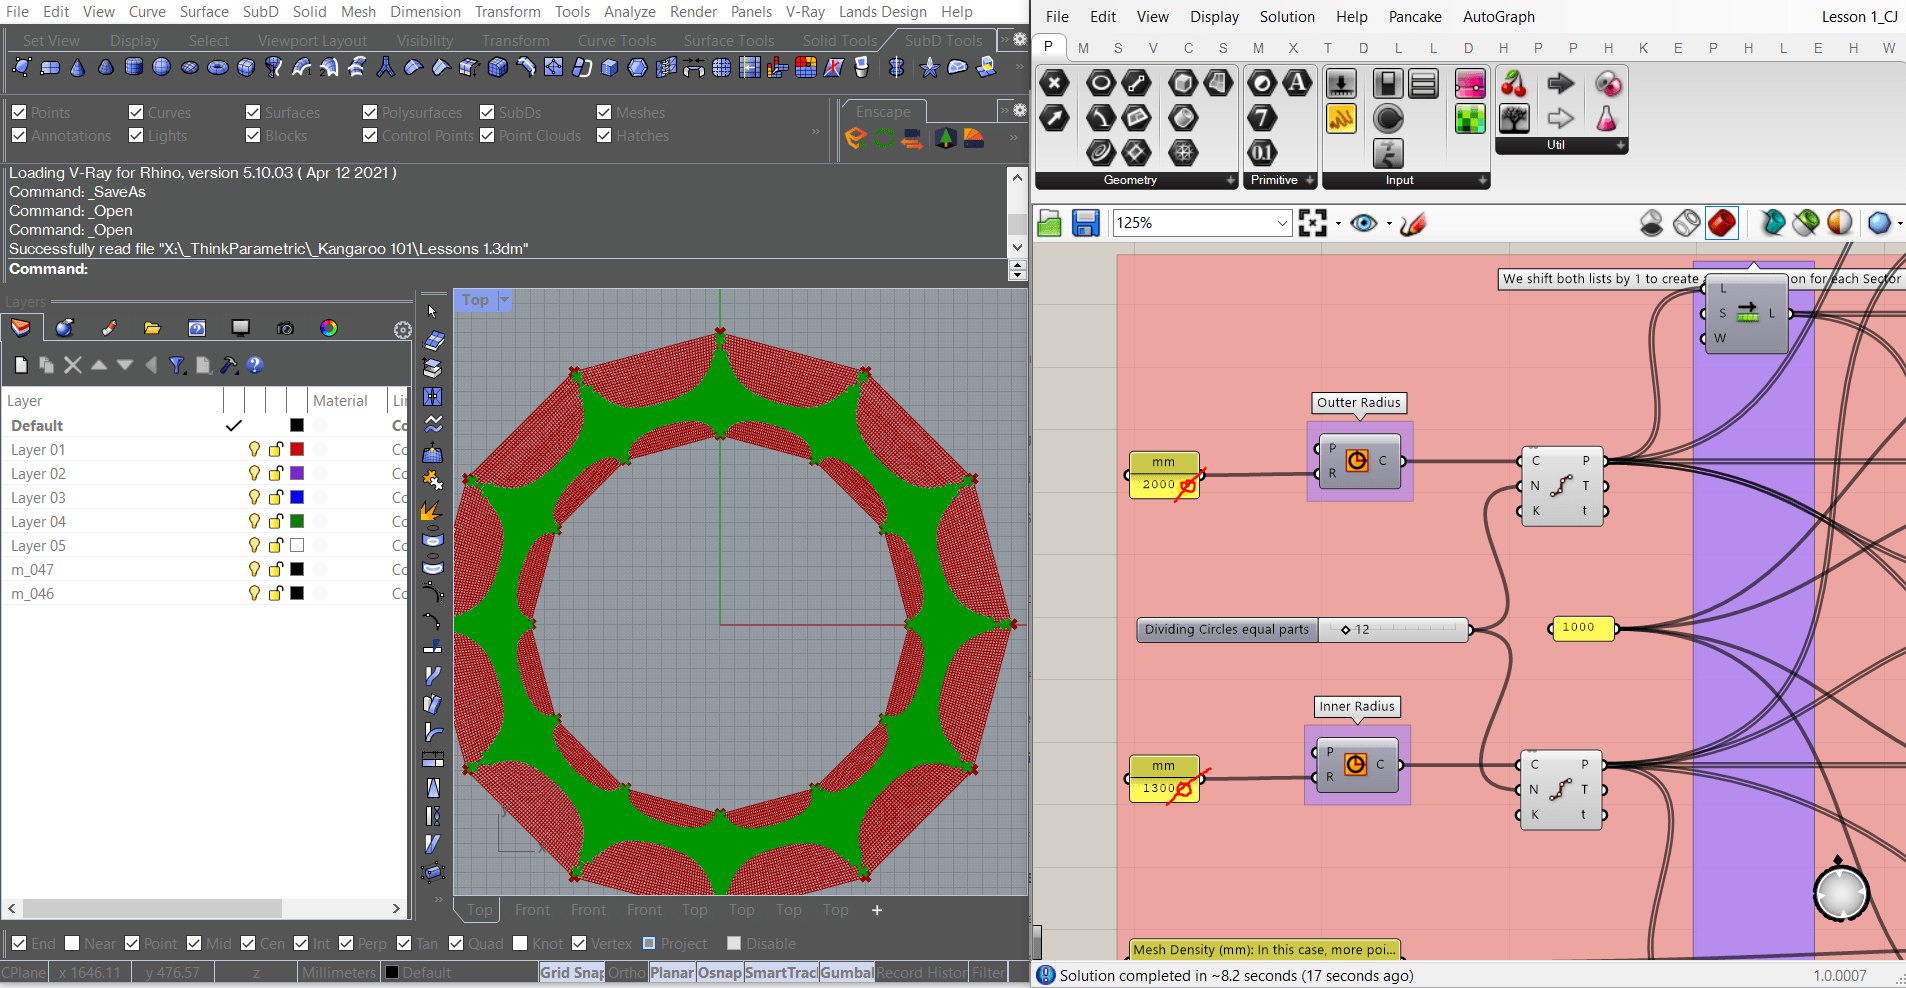Expand Geometry group with plus button
The width and height of the screenshot is (1906, 988).
1230,180
